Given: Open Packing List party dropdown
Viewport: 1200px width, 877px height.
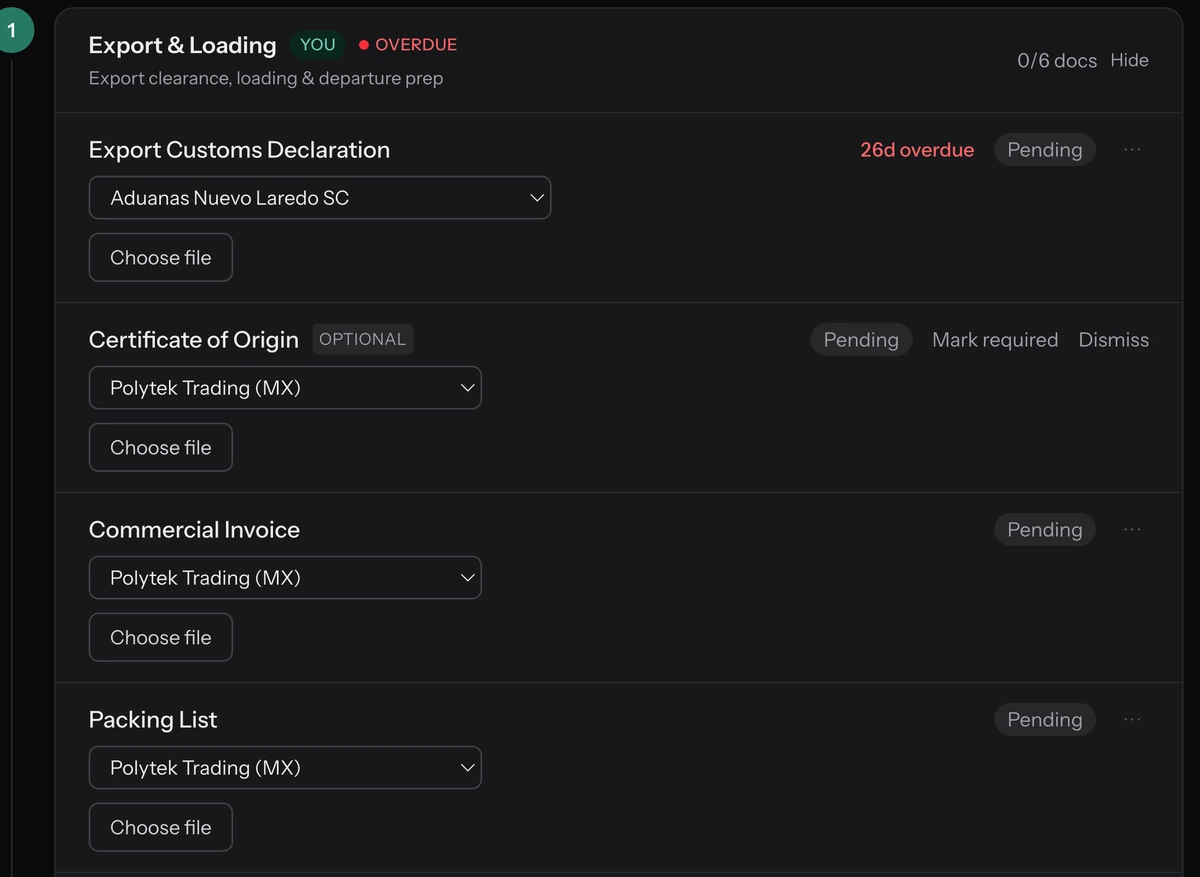Looking at the screenshot, I should pos(285,768).
